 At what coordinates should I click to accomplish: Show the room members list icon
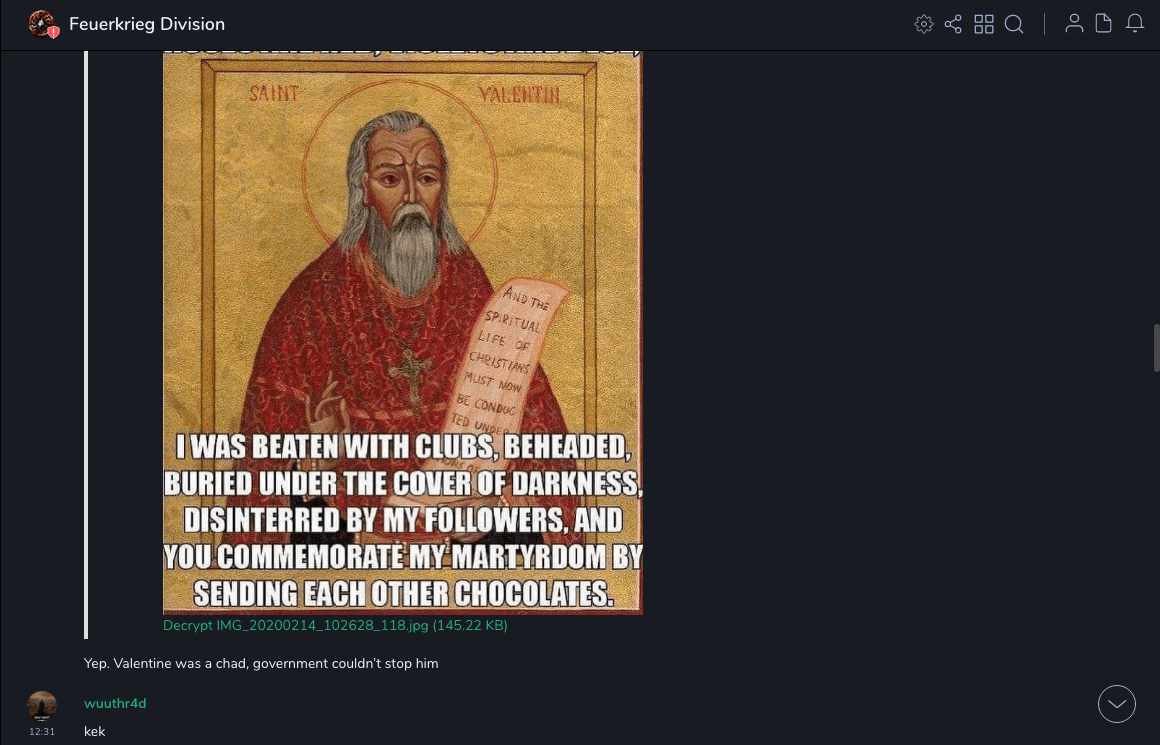[1074, 24]
